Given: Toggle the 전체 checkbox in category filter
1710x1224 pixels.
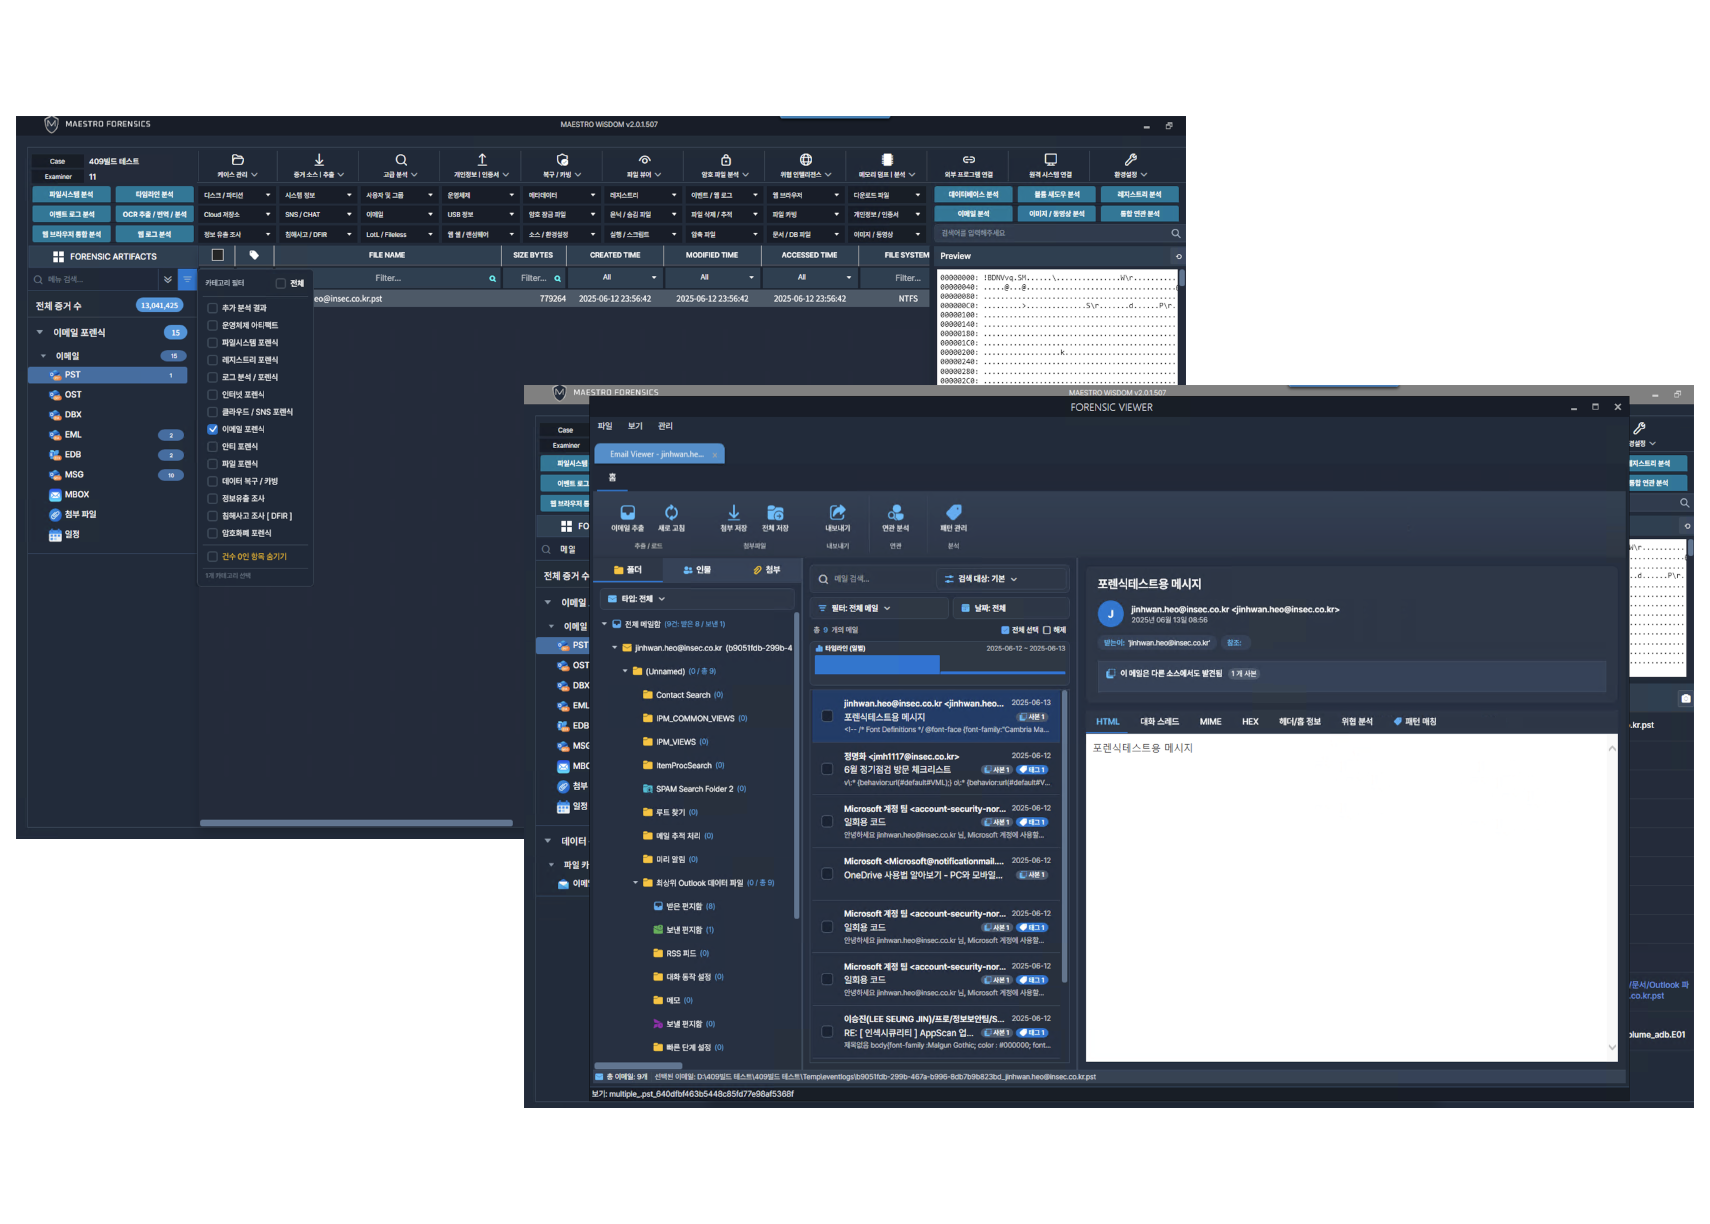Looking at the screenshot, I should tap(281, 283).
